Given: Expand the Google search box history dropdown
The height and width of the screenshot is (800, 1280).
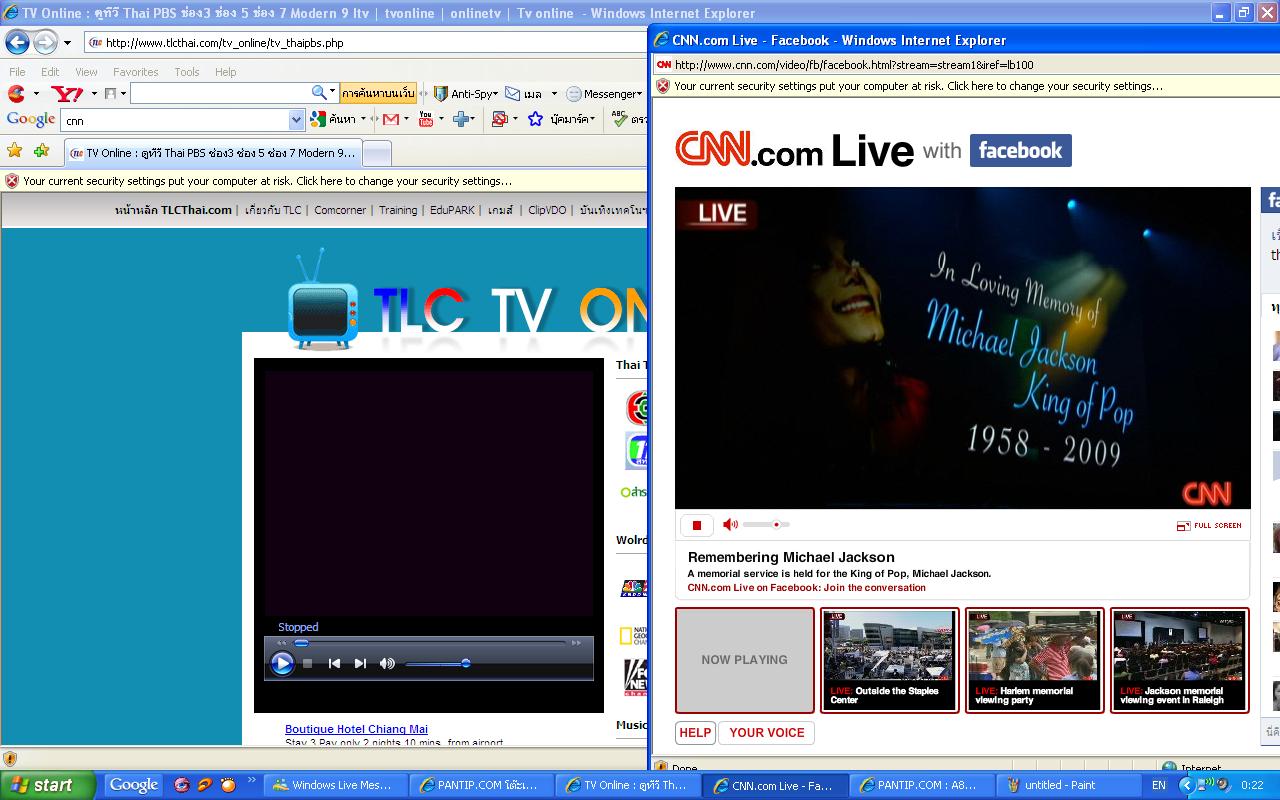Looking at the screenshot, I should 296,120.
